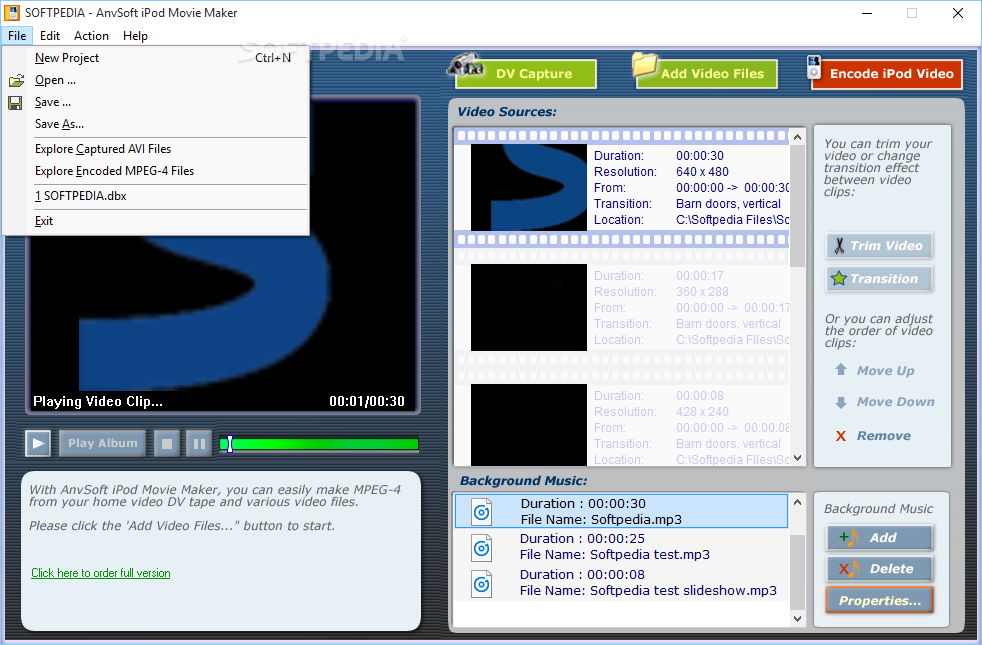
Task: Open the File menu
Action: click(x=17, y=36)
